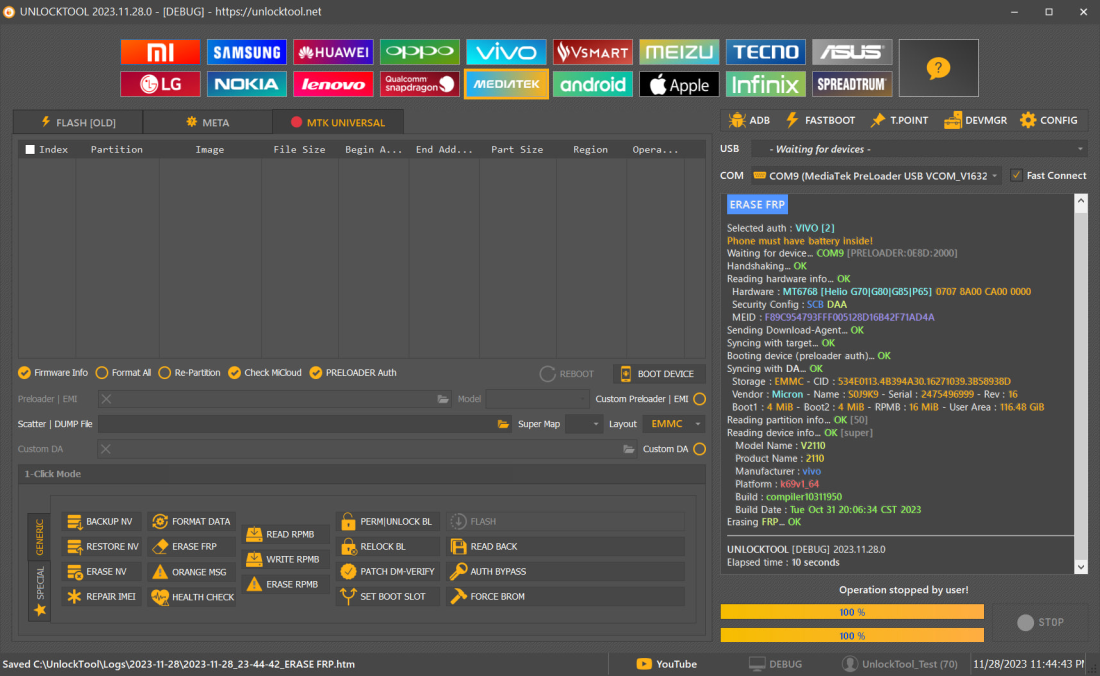Select the Xiaomi MI brand icon

coord(160,52)
